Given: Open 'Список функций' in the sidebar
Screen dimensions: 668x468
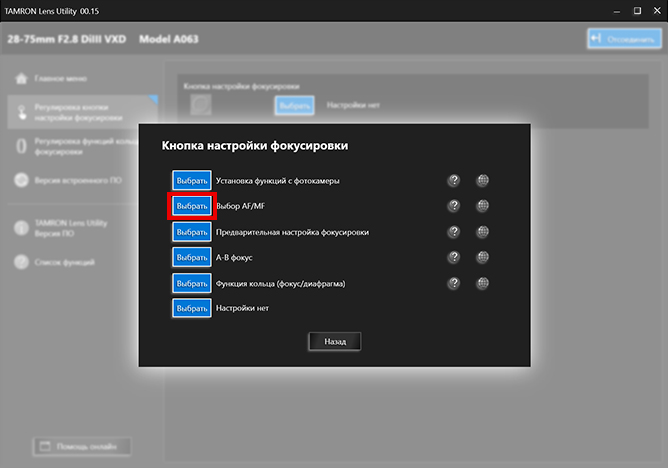Looking at the screenshot, I should click(62, 262).
